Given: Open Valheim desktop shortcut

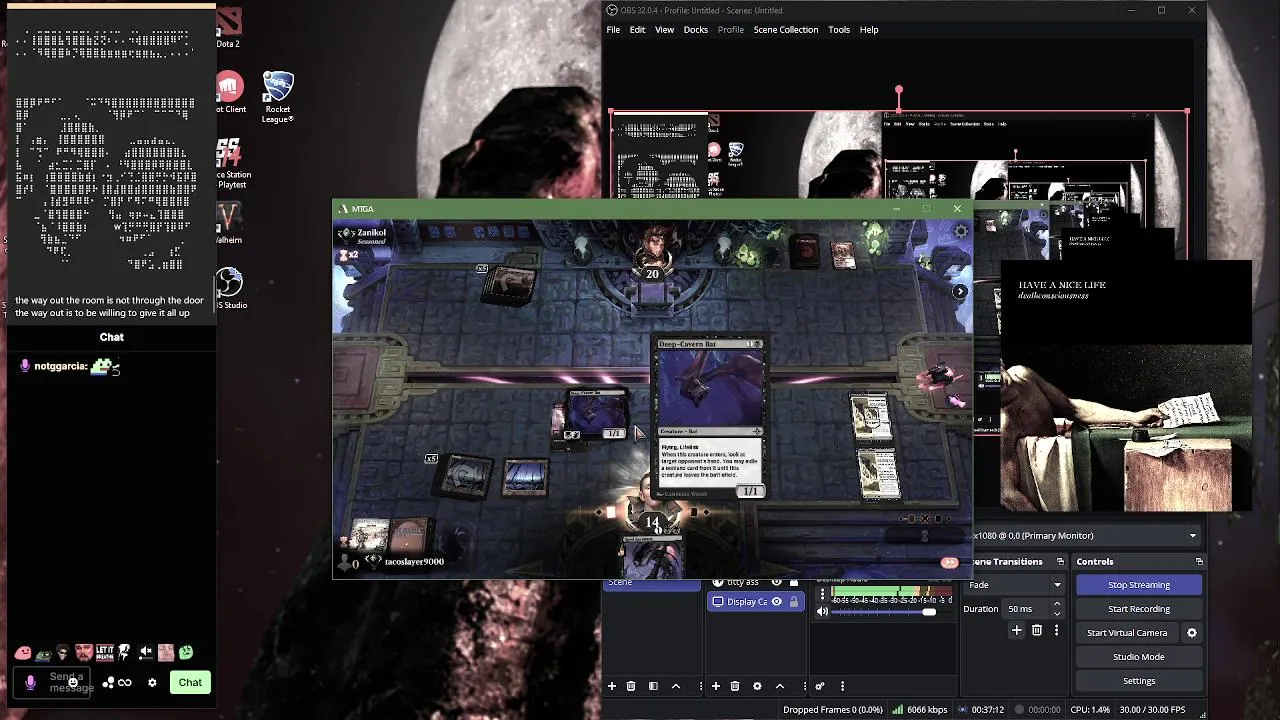Looking at the screenshot, I should click(x=230, y=224).
